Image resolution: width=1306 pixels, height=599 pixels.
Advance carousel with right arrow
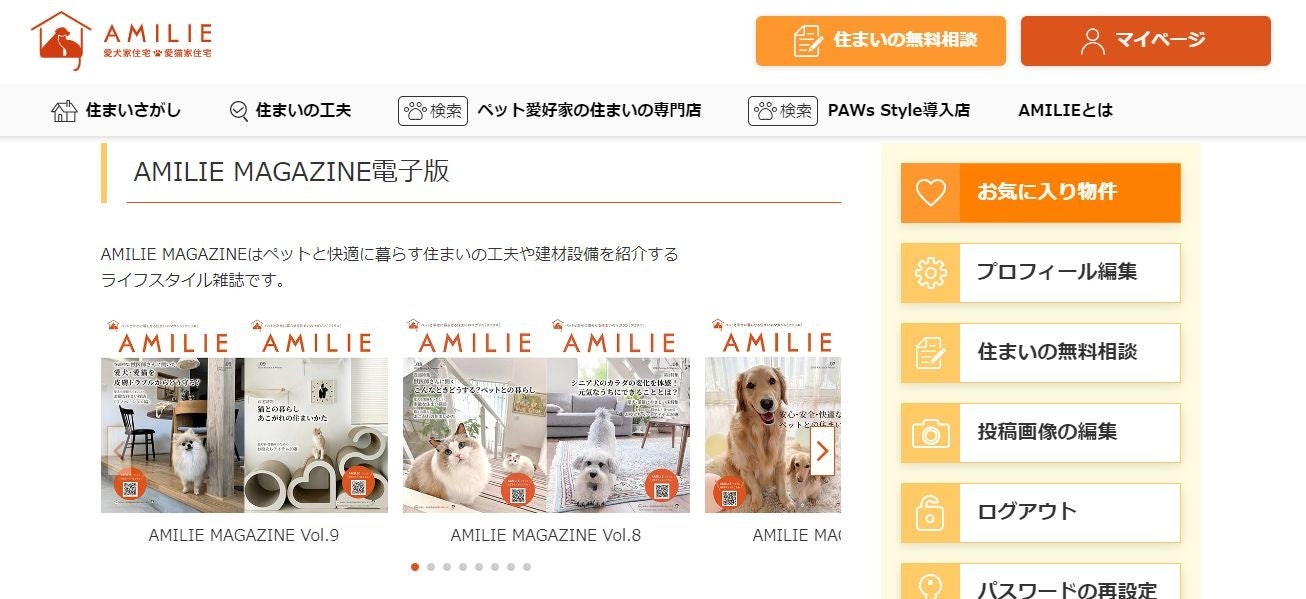pos(822,451)
